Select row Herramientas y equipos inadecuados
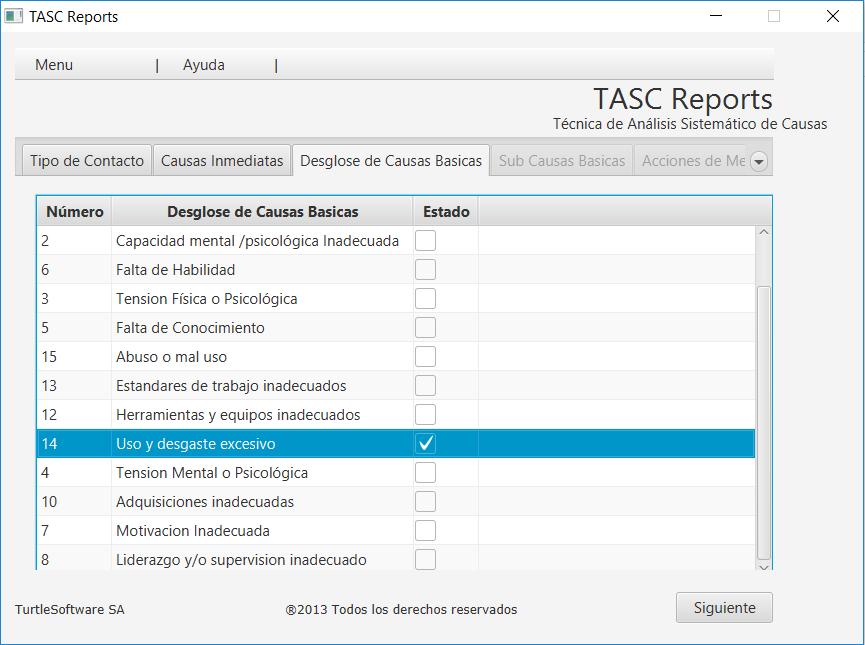This screenshot has height=645, width=865. [396, 414]
